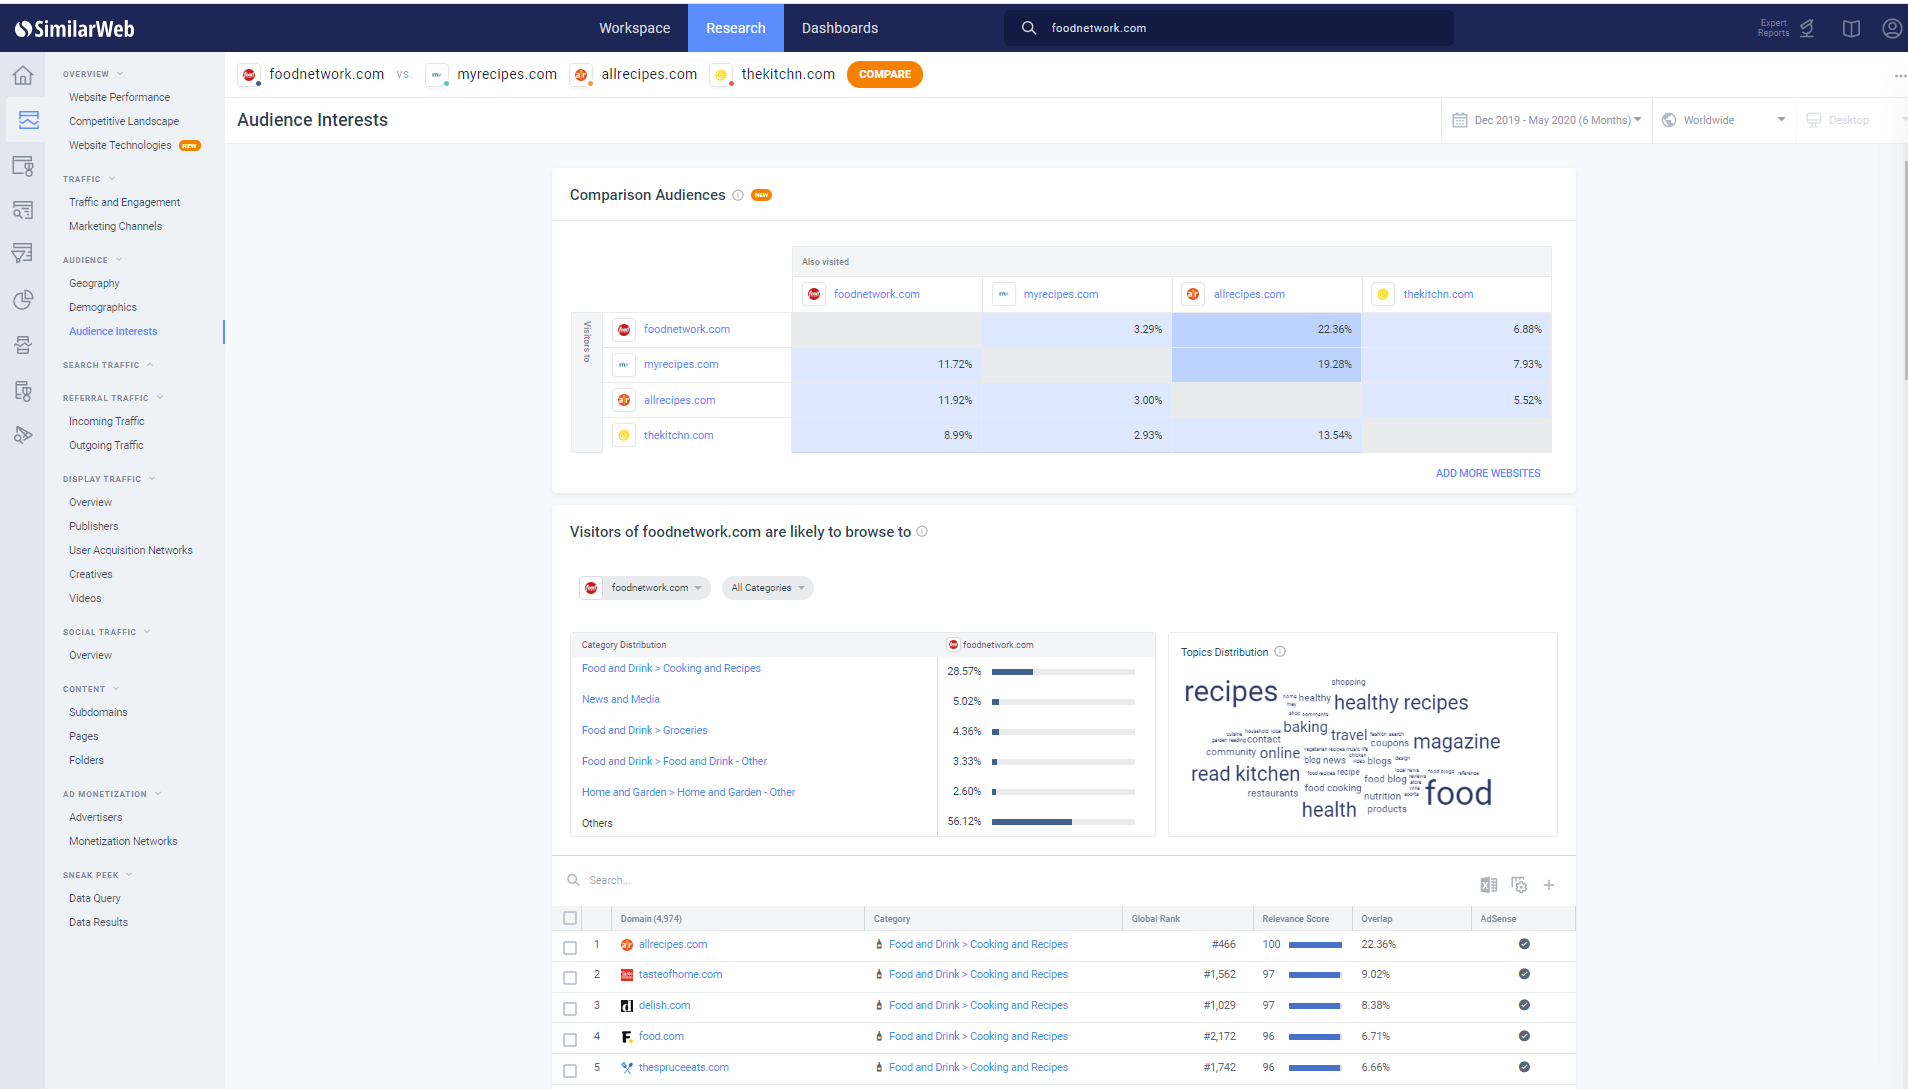The width and height of the screenshot is (1908, 1089).
Task: Click info icon beside 'likely to browse to'
Action: pos(922,531)
